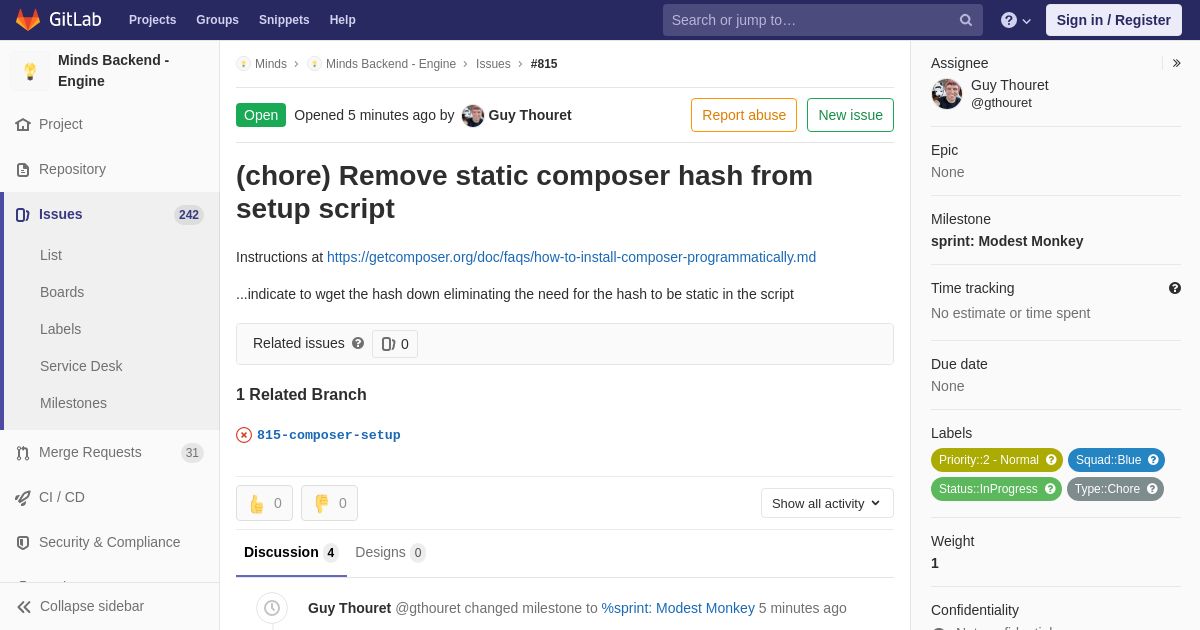
Task: Click the Issues icon in sidebar
Action: click(x=23, y=215)
